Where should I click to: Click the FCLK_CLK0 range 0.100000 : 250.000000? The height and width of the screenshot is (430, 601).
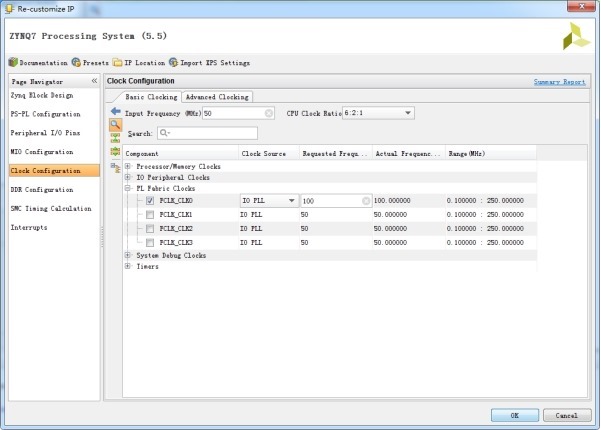pos(485,200)
